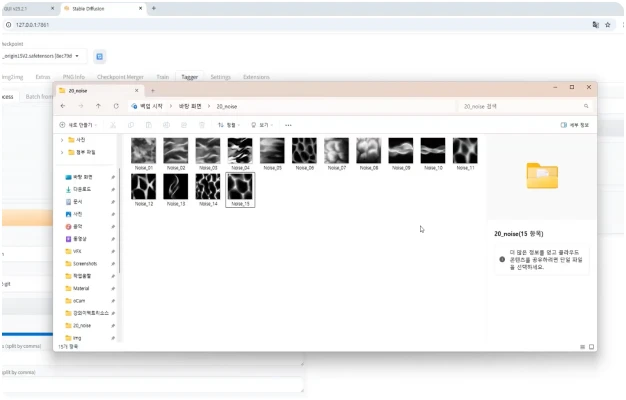Viewport: 626px width, 400px height.
Task: Open 다운로드 in the sidebar
Action: (x=82, y=189)
